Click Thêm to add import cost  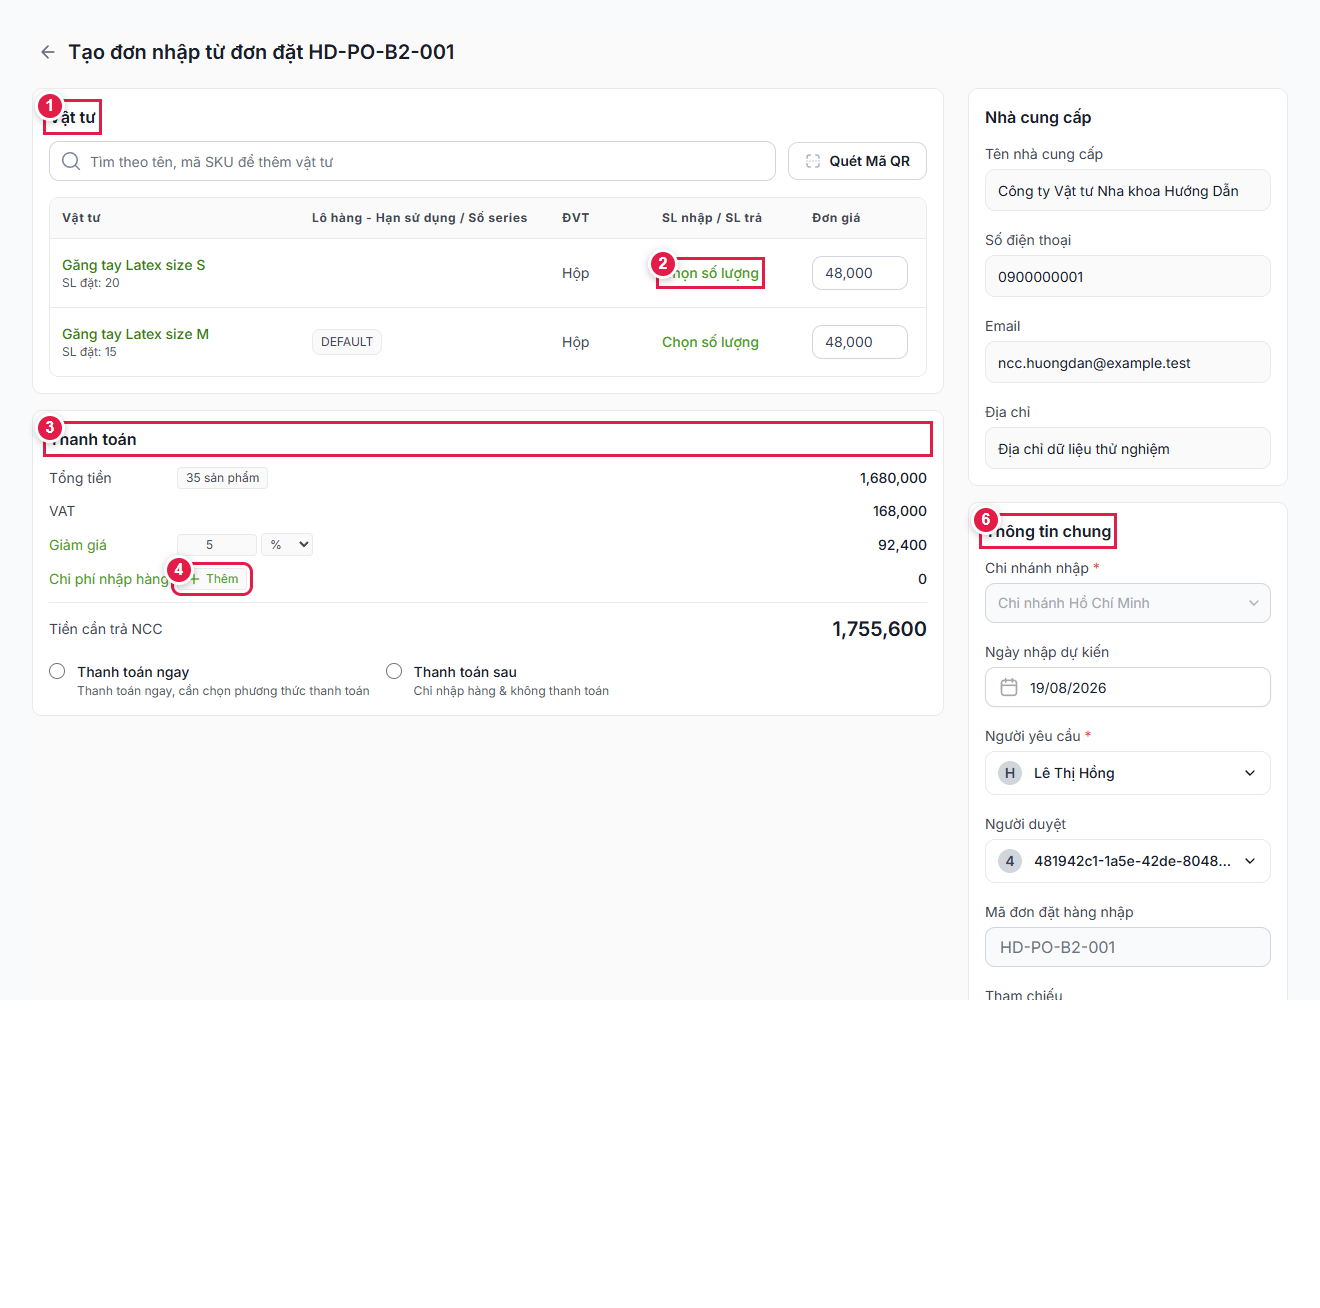coord(214,579)
